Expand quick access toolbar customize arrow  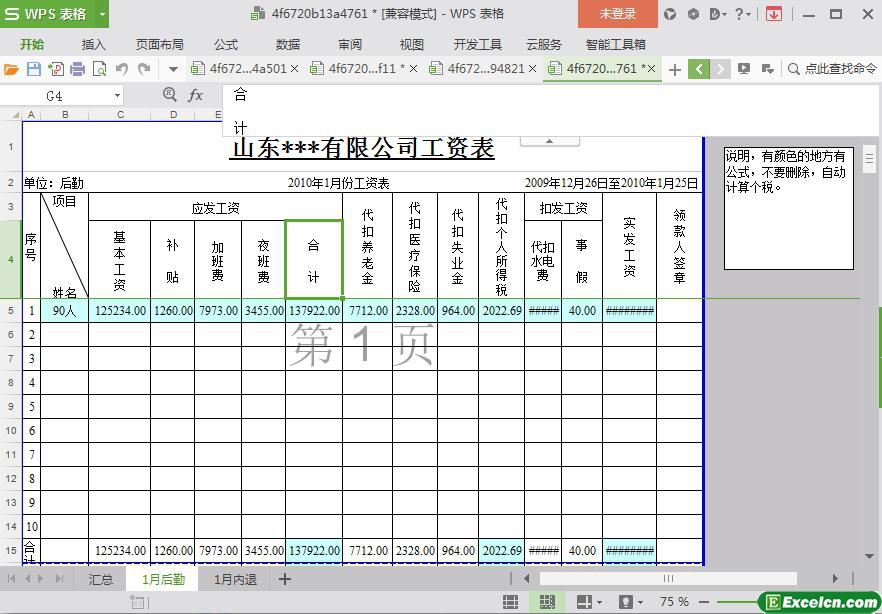click(173, 69)
